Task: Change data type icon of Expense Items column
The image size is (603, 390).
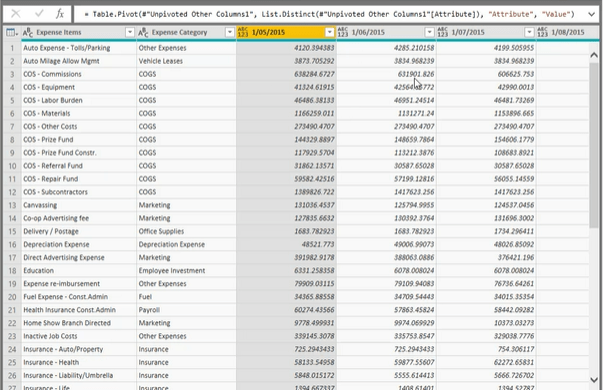Action: 28,33
